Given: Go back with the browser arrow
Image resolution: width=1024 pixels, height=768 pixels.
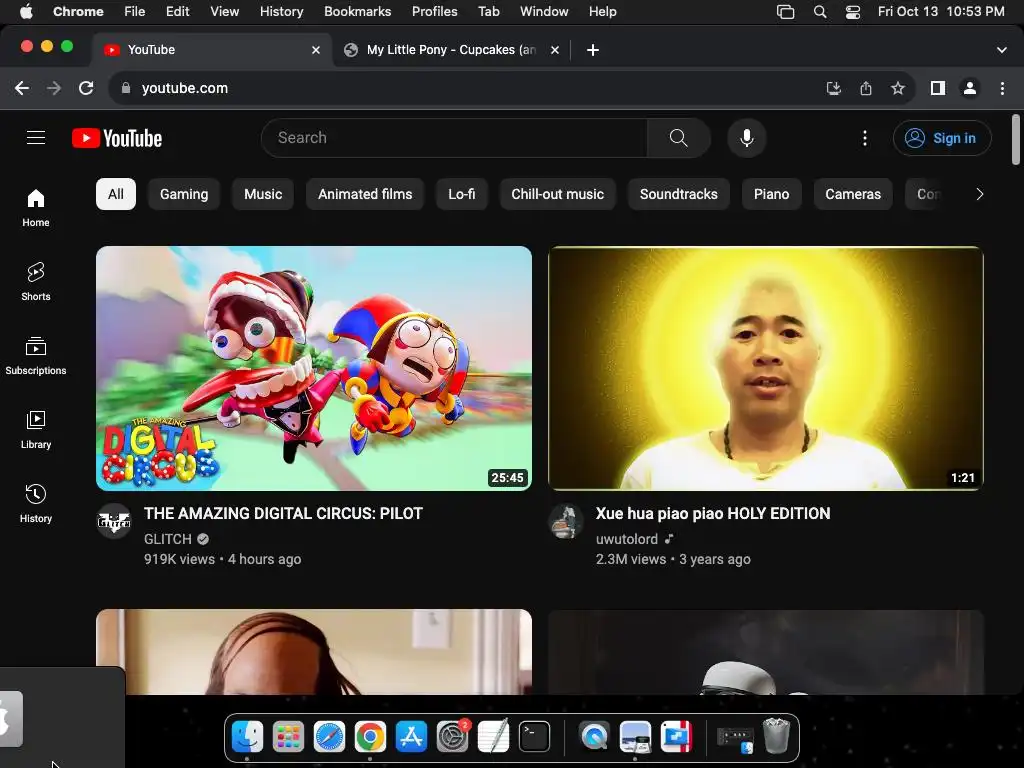Looking at the screenshot, I should tap(22, 88).
